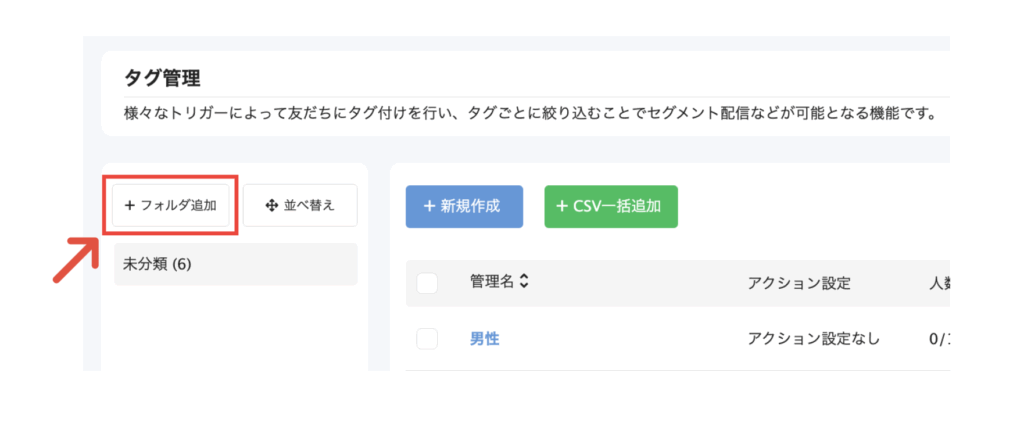This screenshot has height=437, width=1024.
Task: Click the アクション設定 column header
Action: pos(799,283)
